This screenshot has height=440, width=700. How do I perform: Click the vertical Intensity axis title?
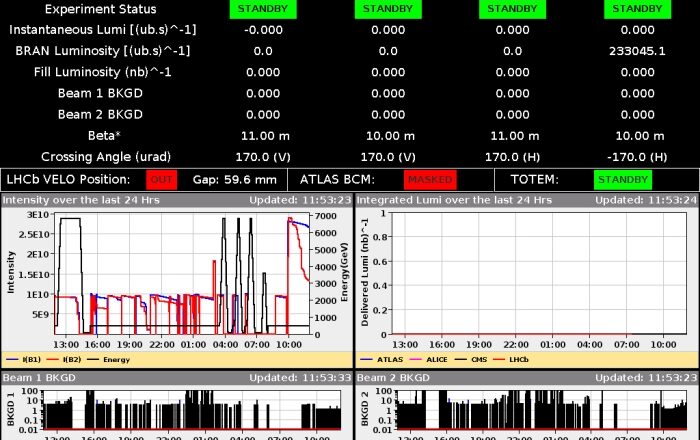(x=10, y=272)
